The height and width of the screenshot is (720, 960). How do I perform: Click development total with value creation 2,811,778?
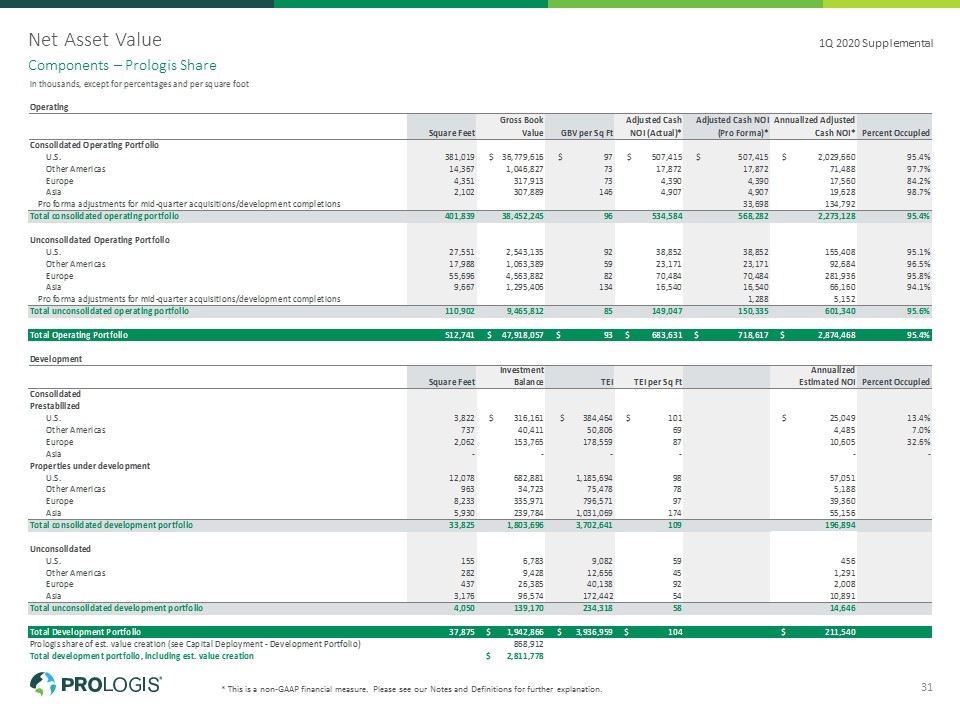pyautogui.click(x=525, y=656)
